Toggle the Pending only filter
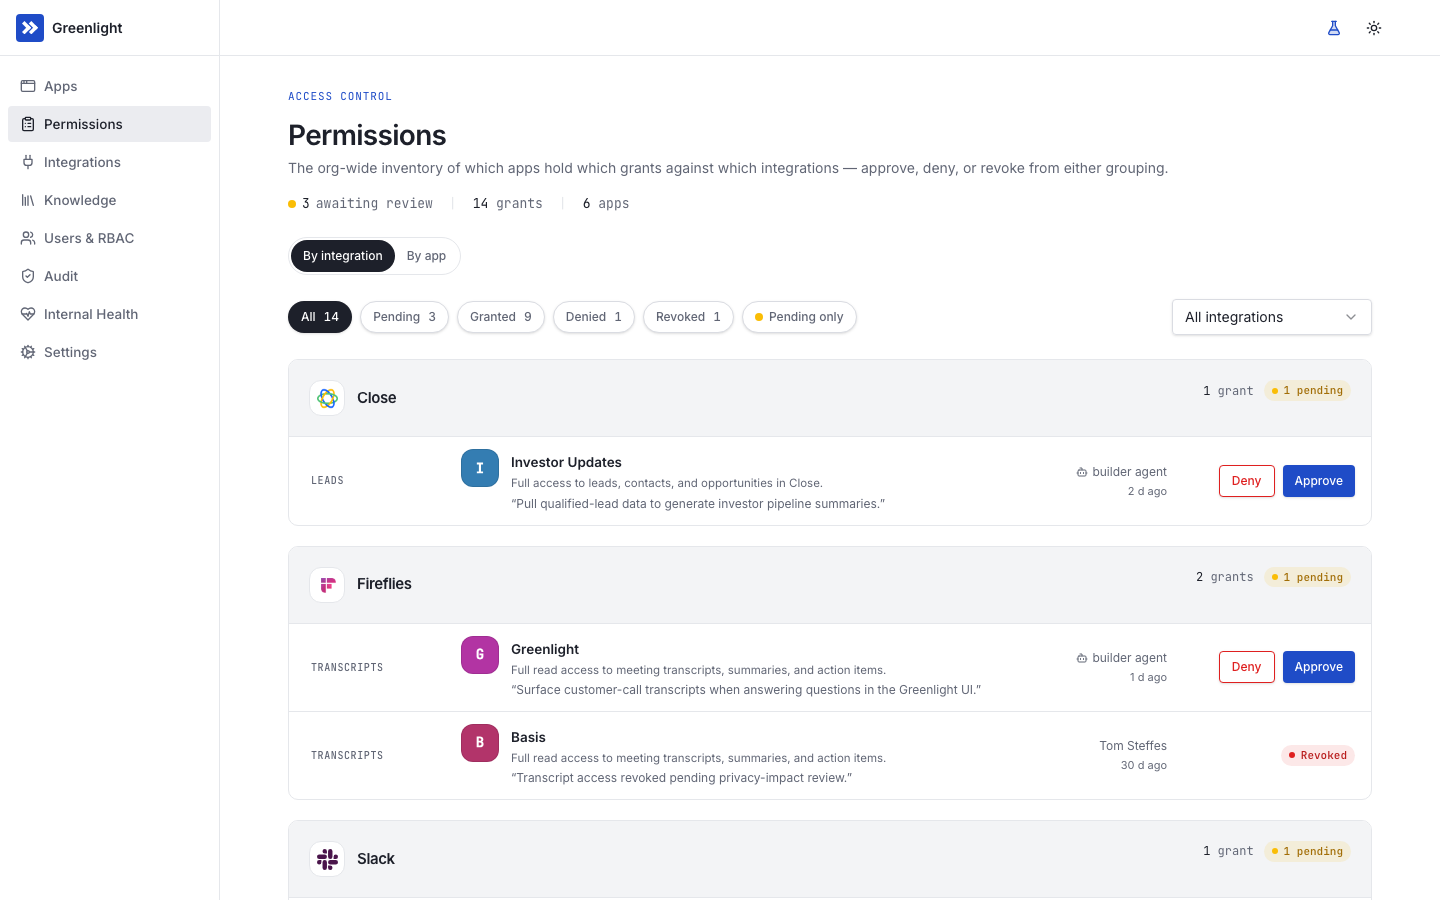This screenshot has height=900, width=1440. tap(799, 317)
